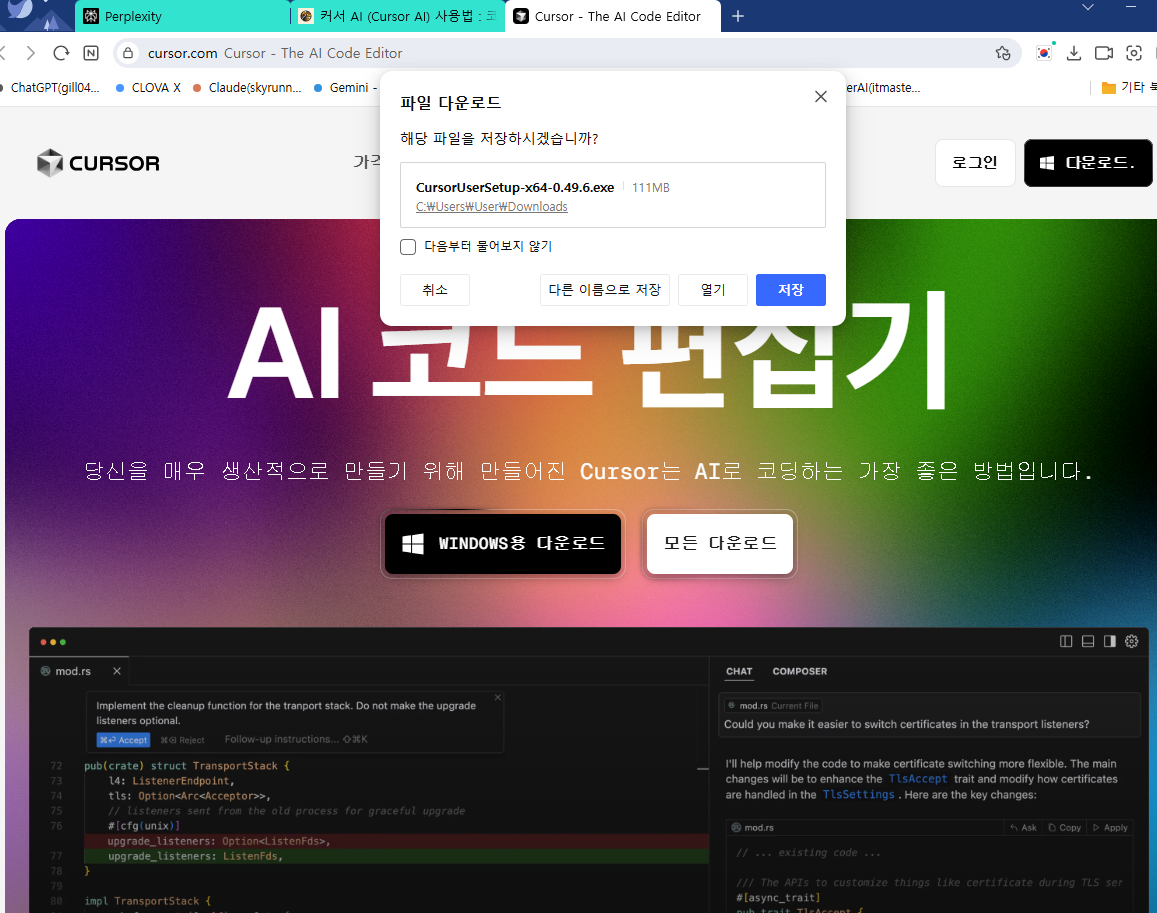Open the Claude bookmark

point(247,88)
